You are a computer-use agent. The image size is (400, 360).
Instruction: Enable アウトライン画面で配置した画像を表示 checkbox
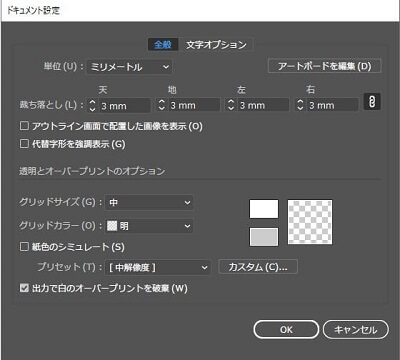click(24, 126)
